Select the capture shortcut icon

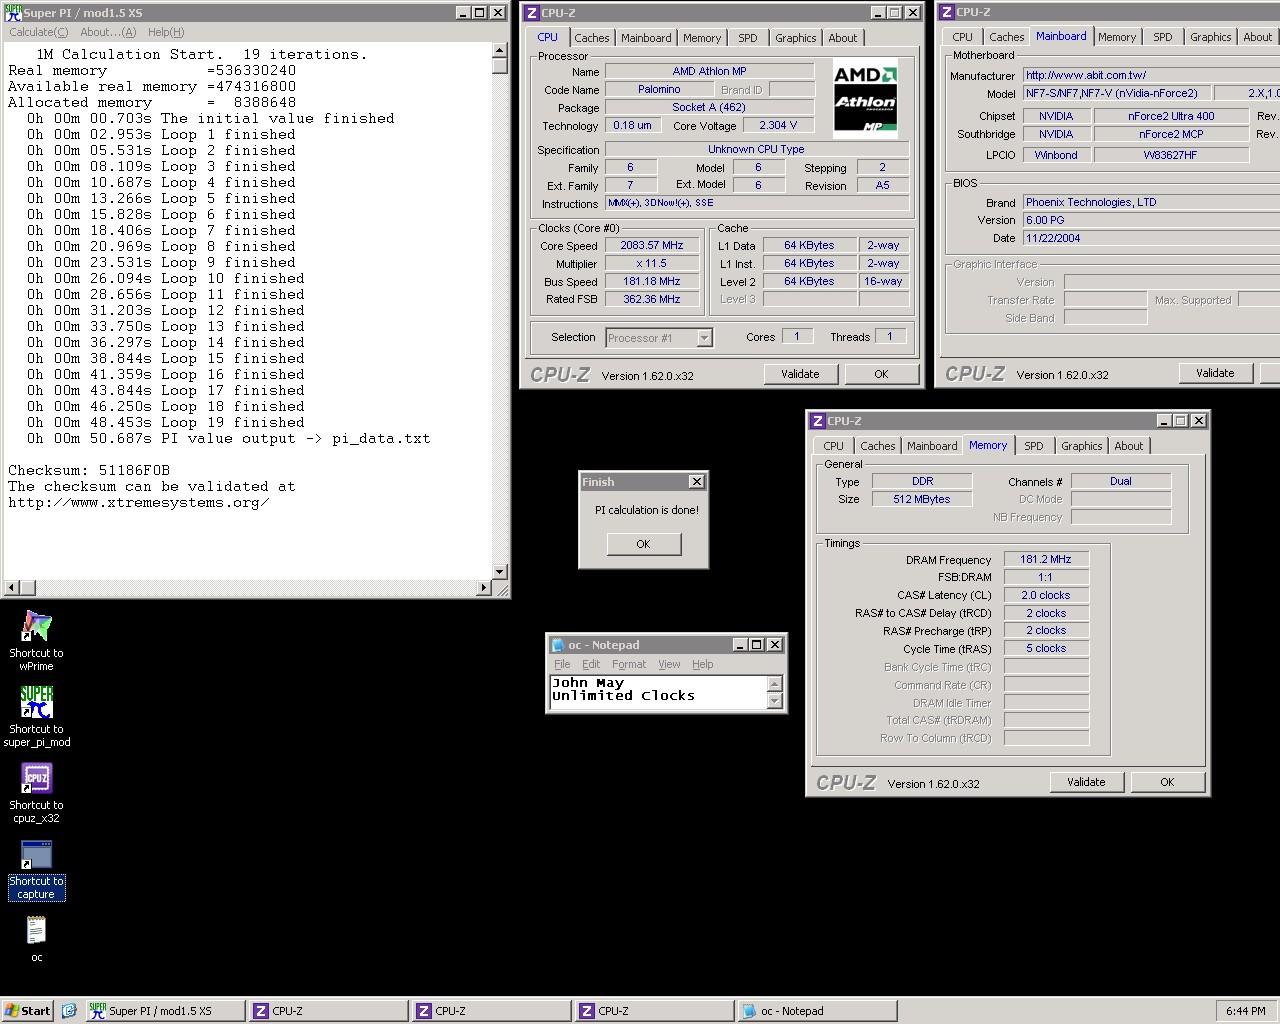coord(36,869)
